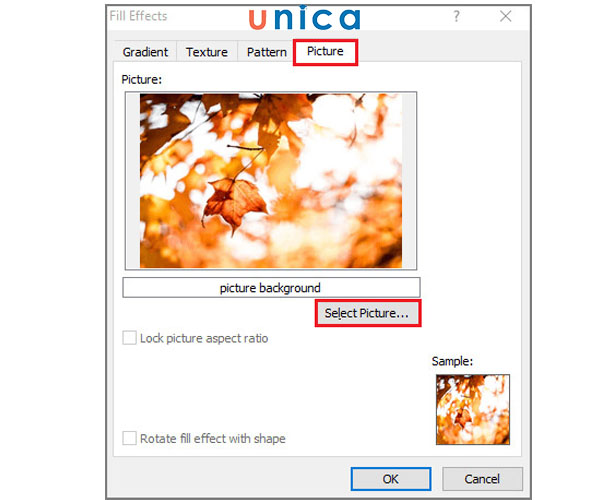Screen dimensions: 600x500
Task: Switch to the Gradient tab
Action: (145, 52)
